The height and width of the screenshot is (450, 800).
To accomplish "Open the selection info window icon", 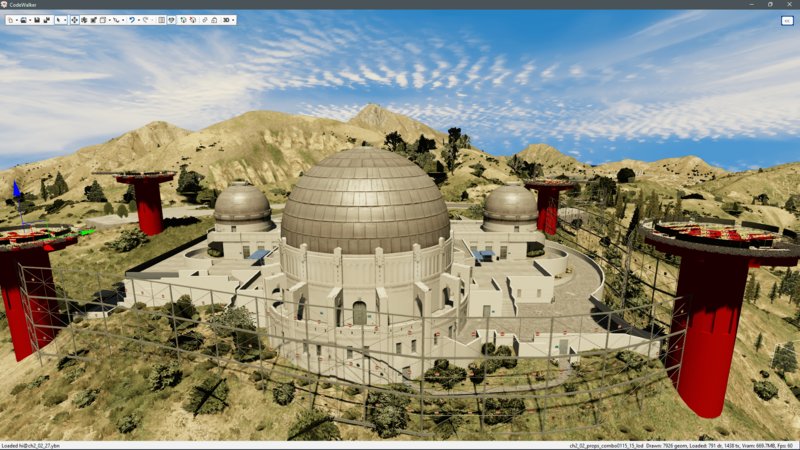I will 161,20.
